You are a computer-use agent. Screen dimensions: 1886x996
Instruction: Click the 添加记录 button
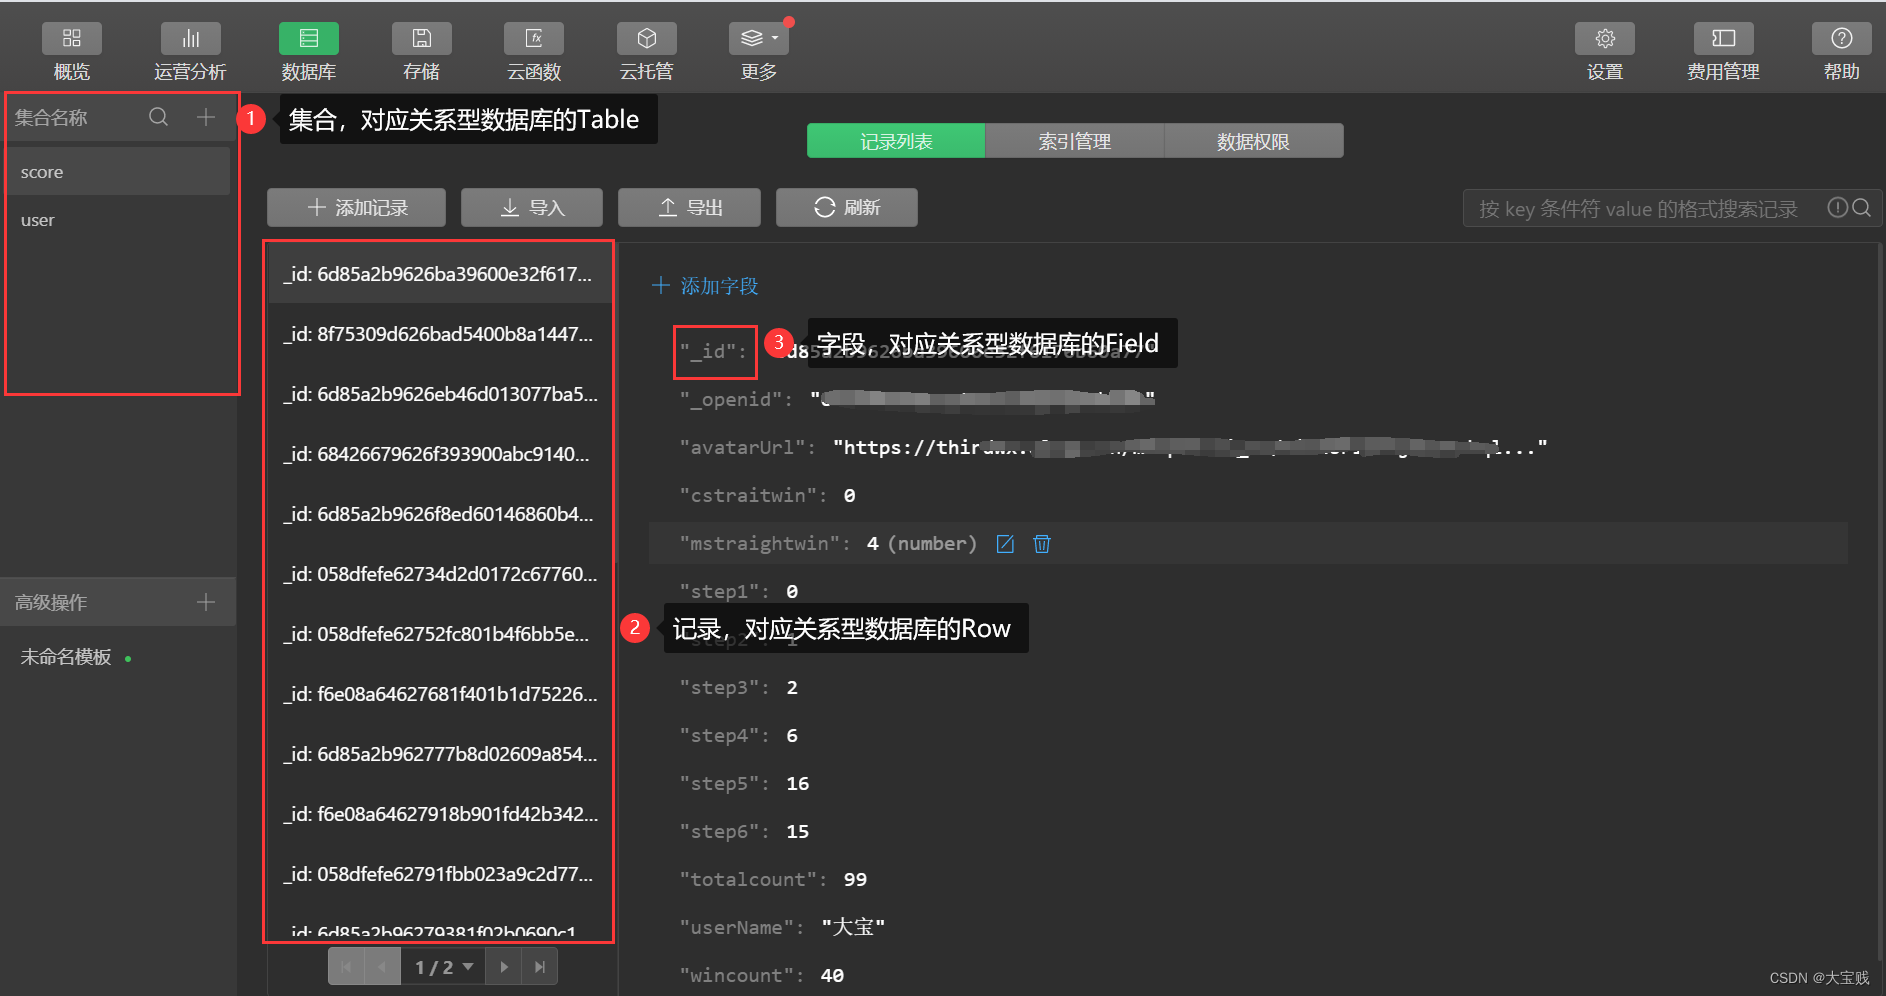[x=357, y=207]
